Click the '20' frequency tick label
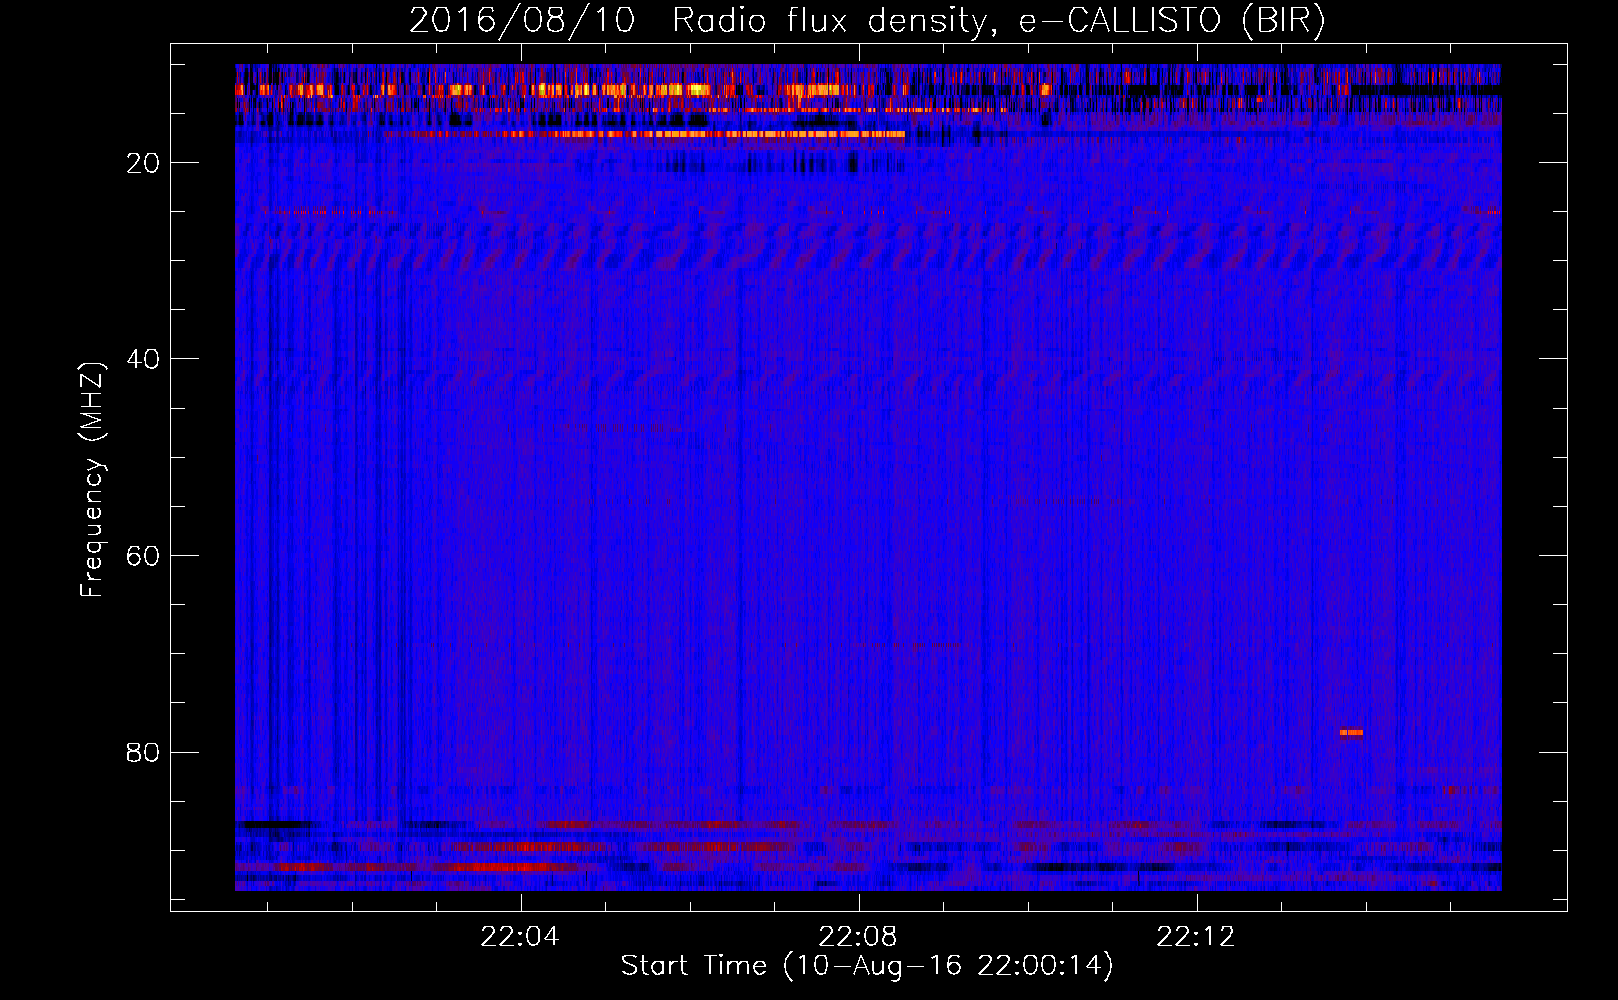The width and height of the screenshot is (1618, 1000). click(143, 163)
